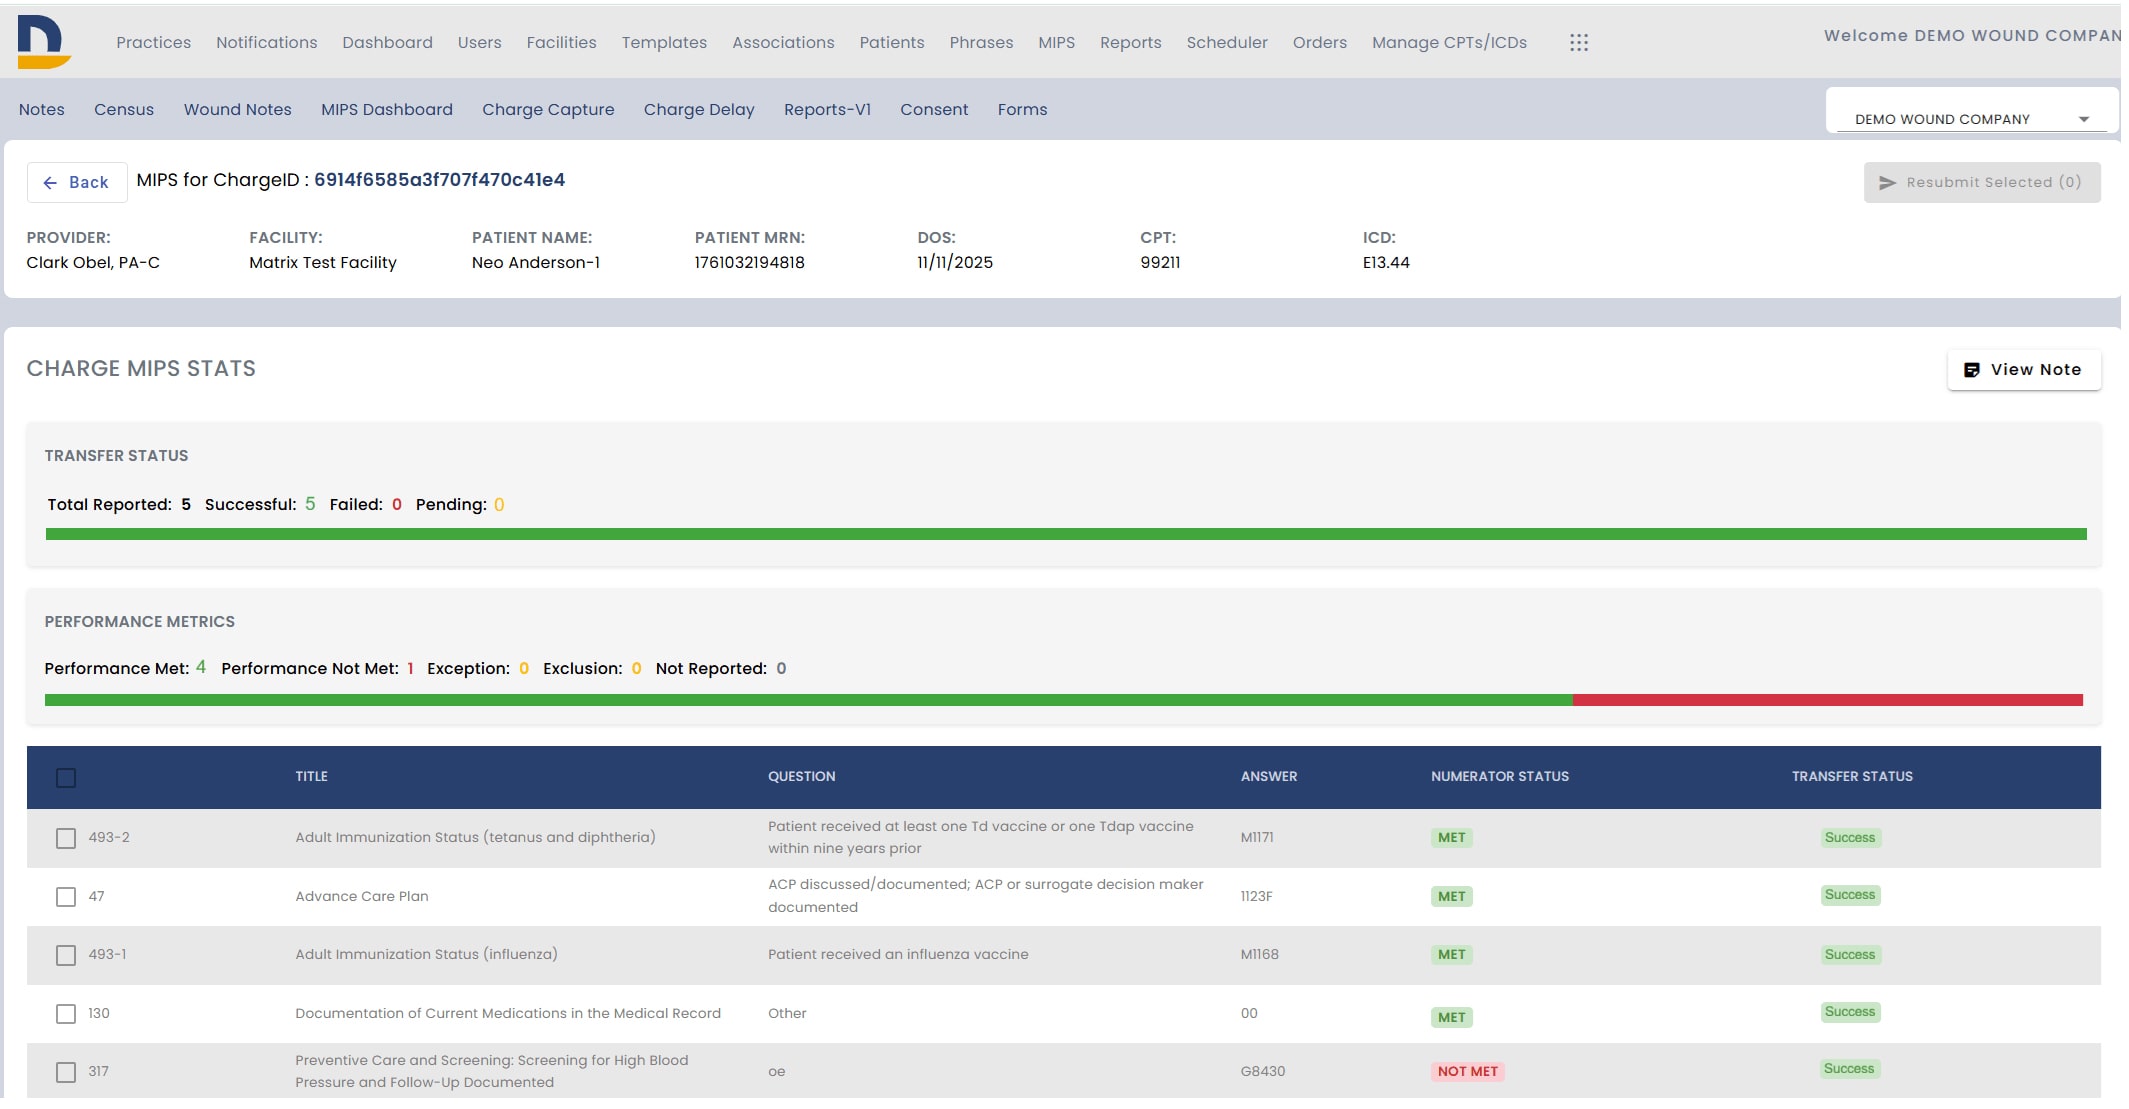Open the Practices menu
2129x1109 pixels.
coord(153,42)
